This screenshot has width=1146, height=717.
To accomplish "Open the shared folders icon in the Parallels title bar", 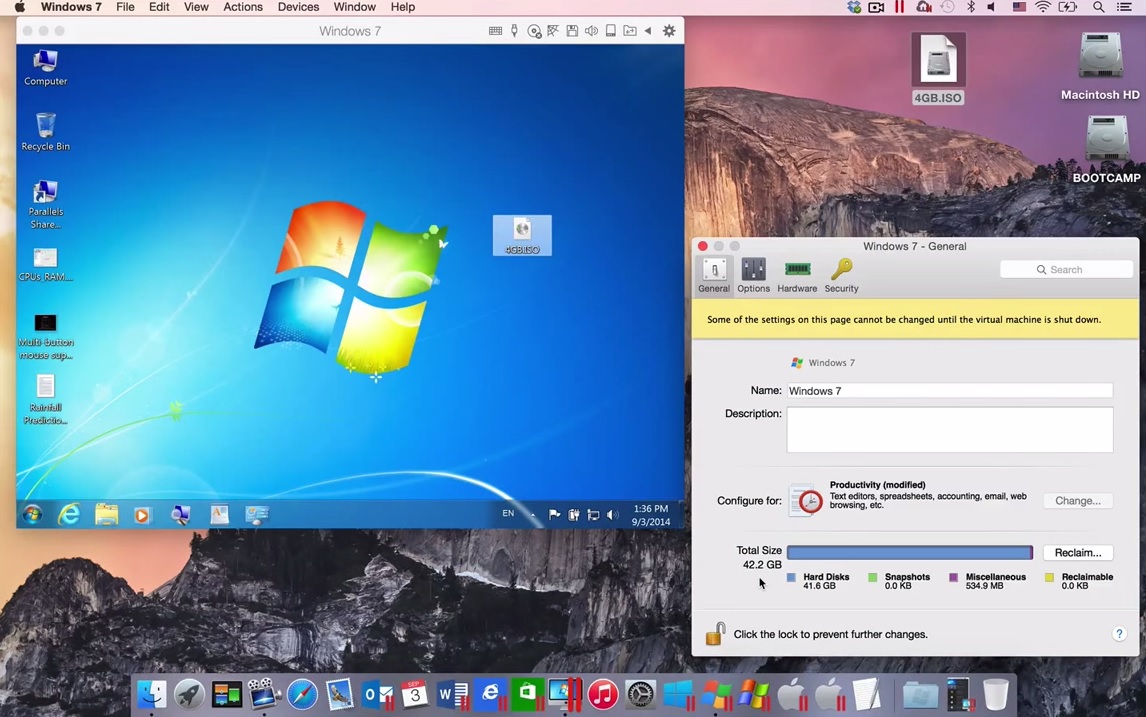I will (x=629, y=31).
